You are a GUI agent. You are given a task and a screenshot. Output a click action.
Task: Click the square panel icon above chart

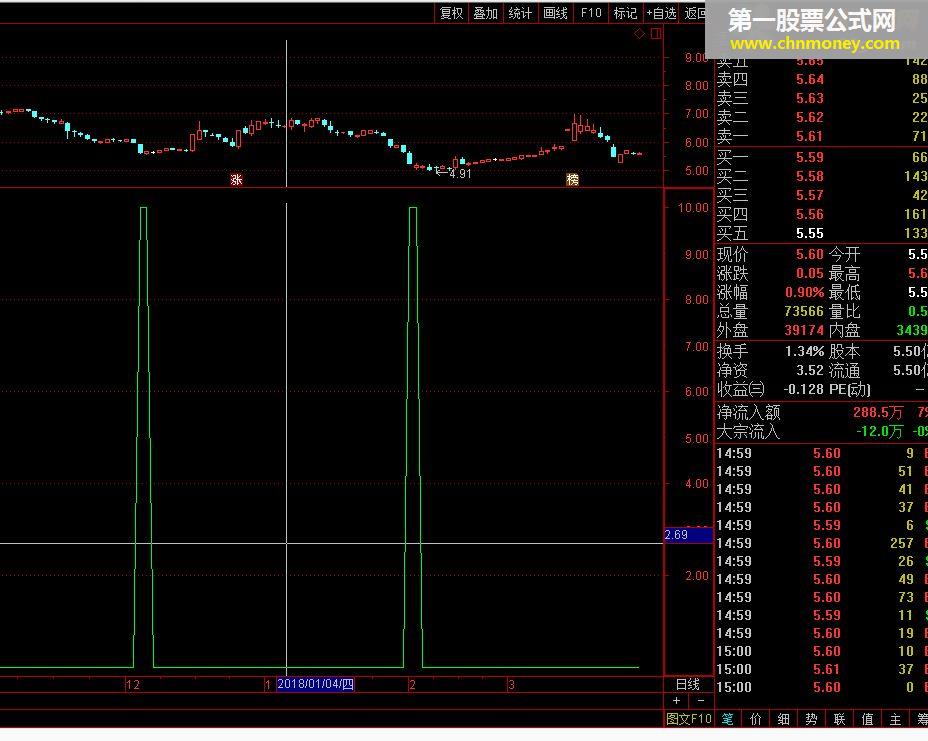pos(656,34)
